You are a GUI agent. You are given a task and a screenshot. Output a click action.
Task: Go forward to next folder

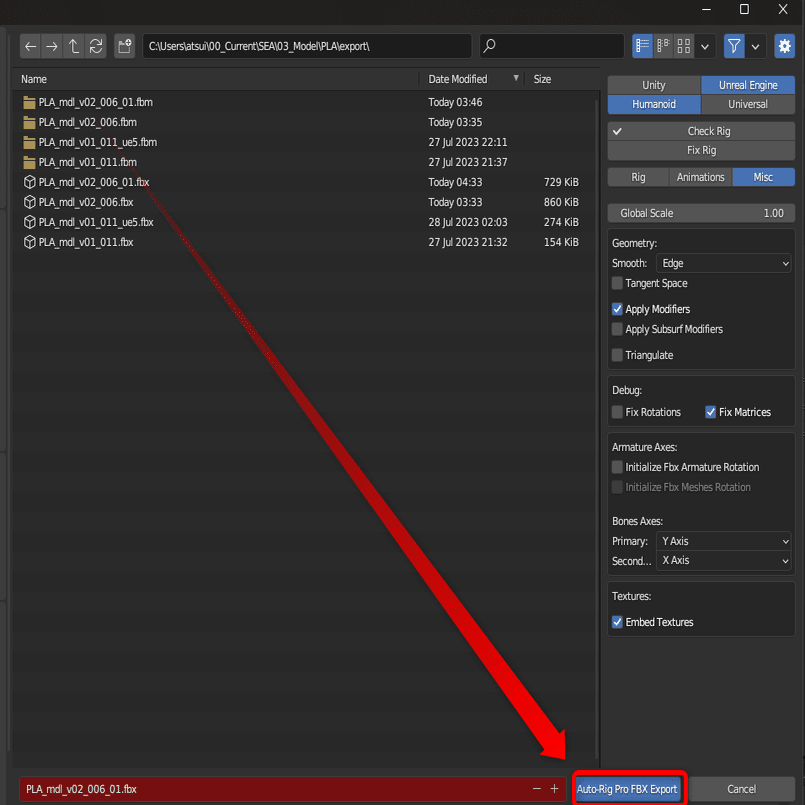tap(52, 47)
